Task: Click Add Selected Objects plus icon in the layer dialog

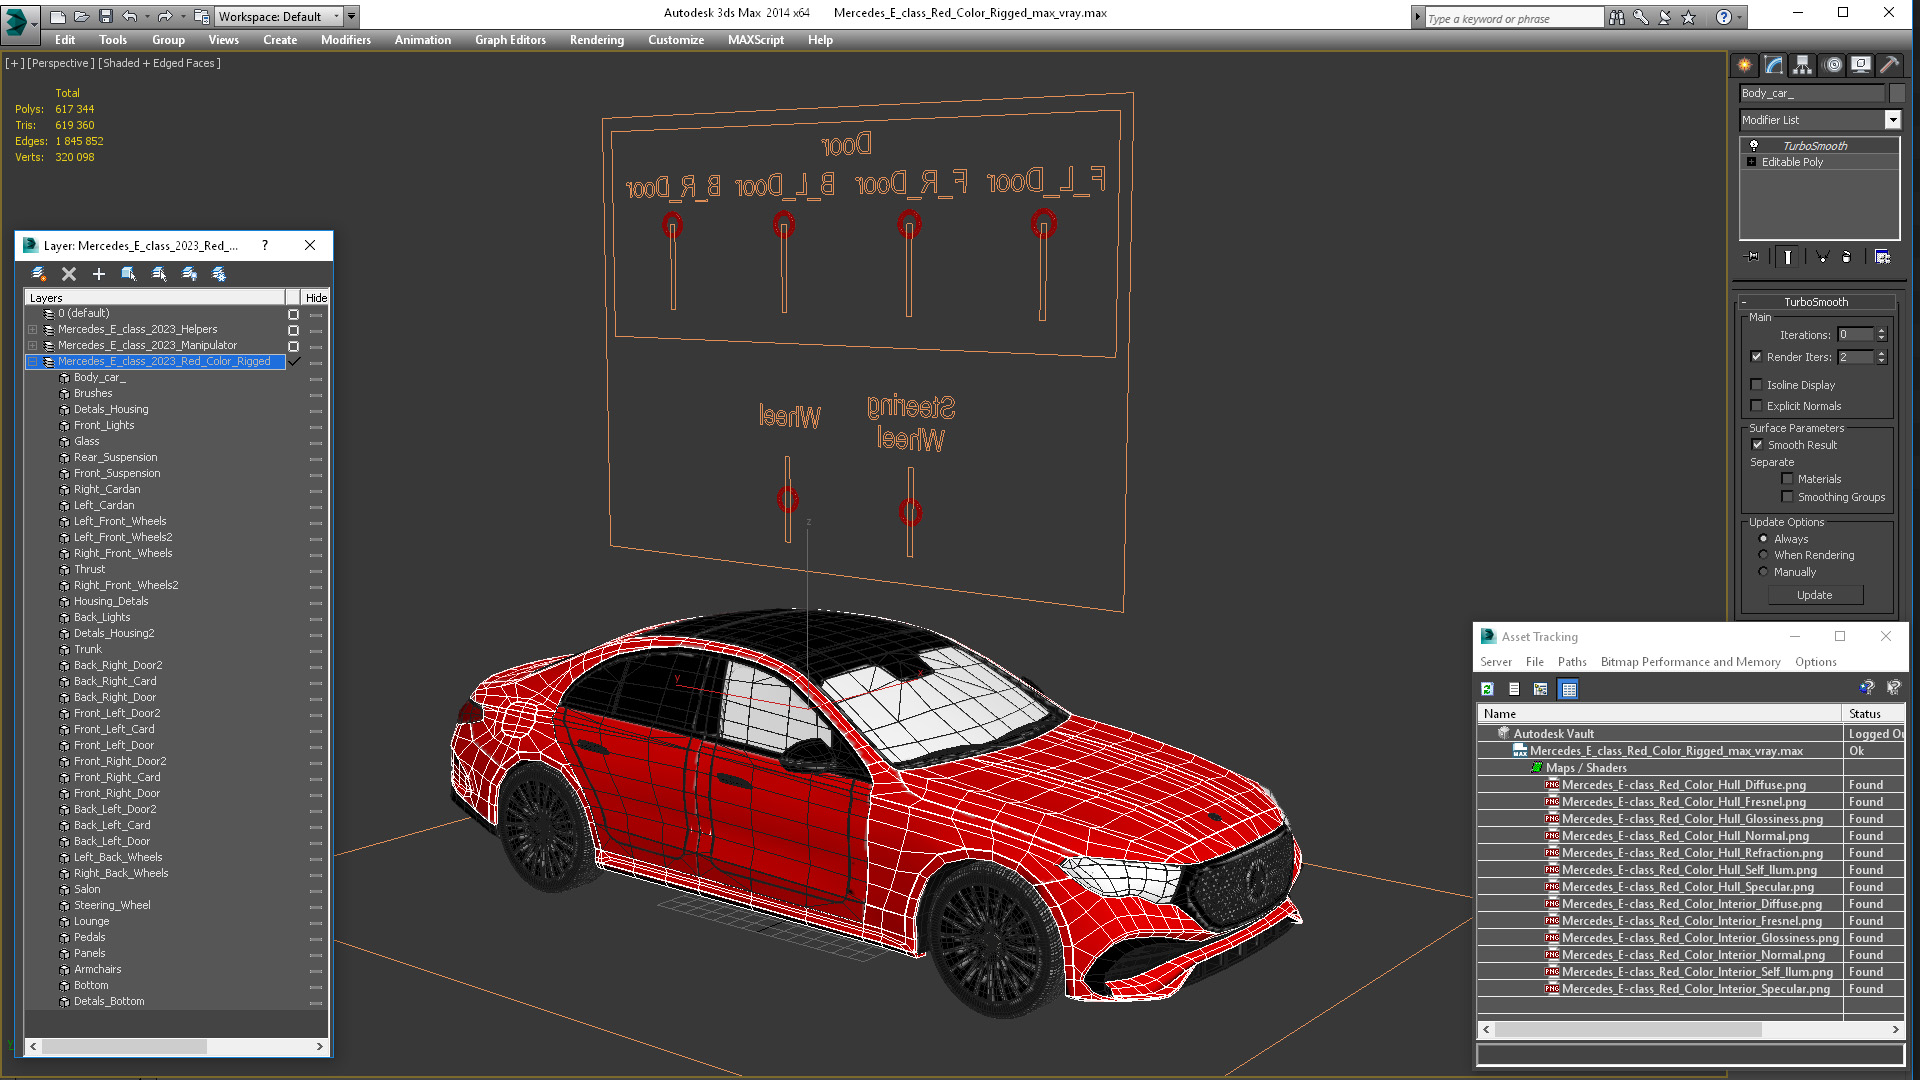Action: point(99,274)
